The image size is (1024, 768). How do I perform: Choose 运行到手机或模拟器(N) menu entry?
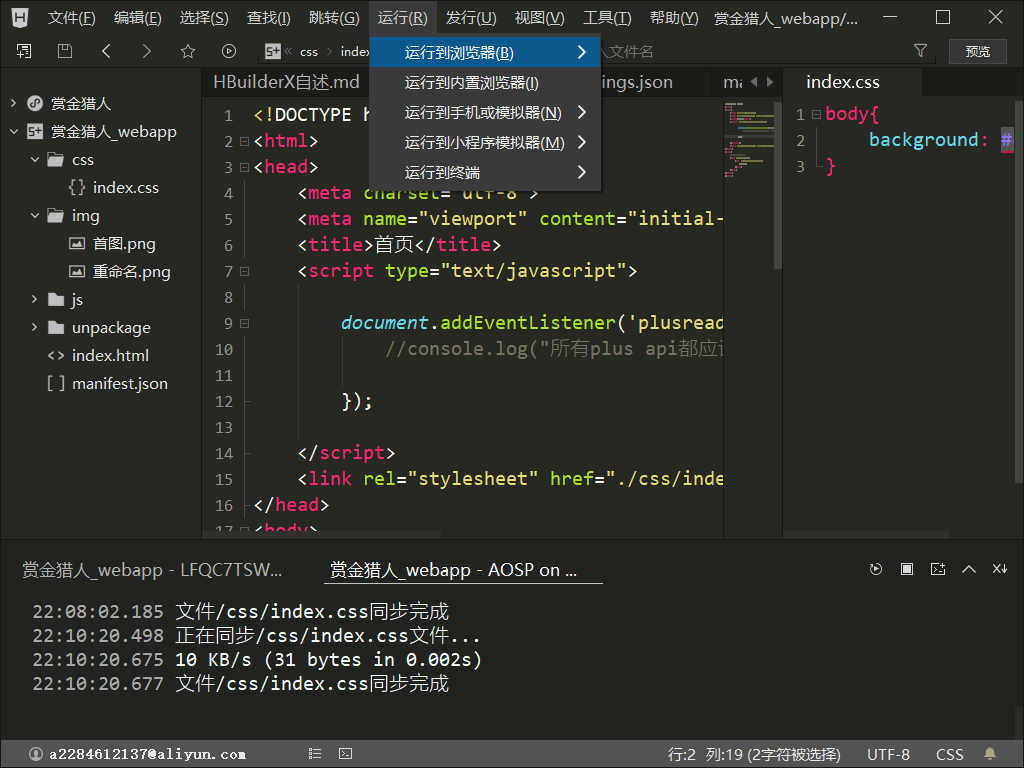click(485, 112)
